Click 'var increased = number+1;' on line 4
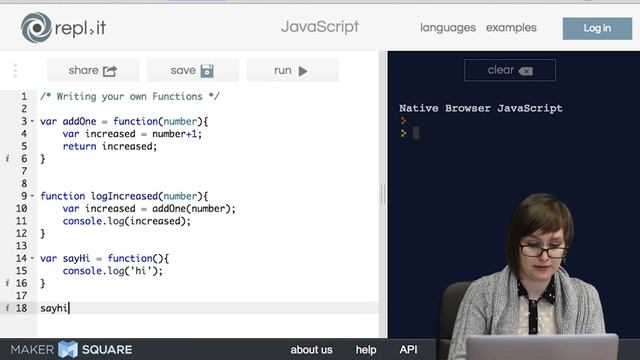The image size is (640, 360). pos(132,134)
